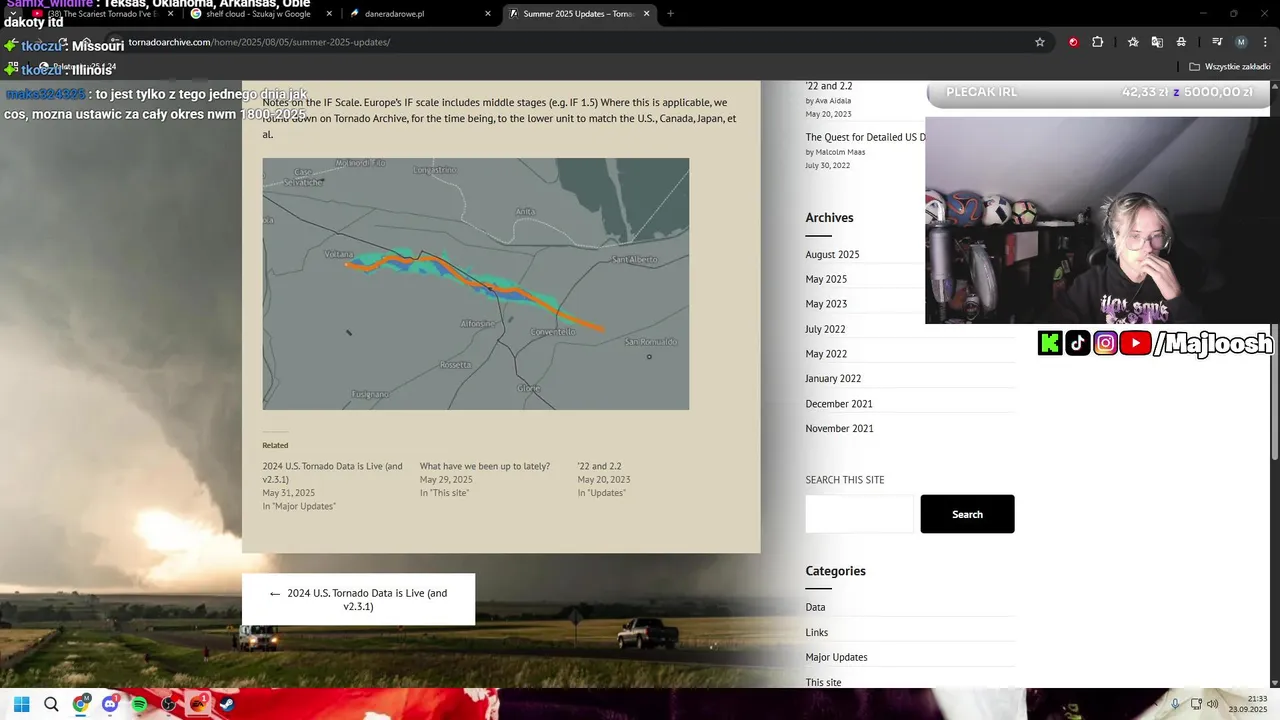
Task: Open author link 'Ava Aidala'
Action: [x=833, y=101]
